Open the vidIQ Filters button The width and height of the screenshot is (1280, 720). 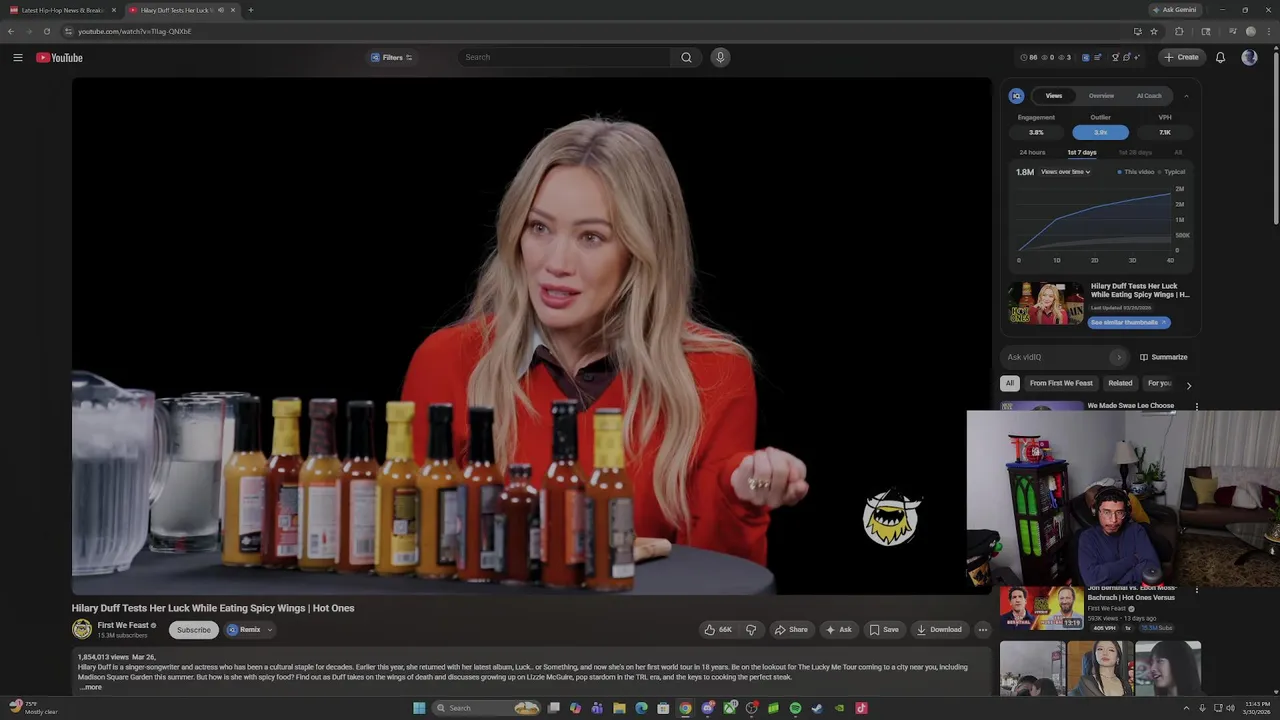click(x=391, y=57)
